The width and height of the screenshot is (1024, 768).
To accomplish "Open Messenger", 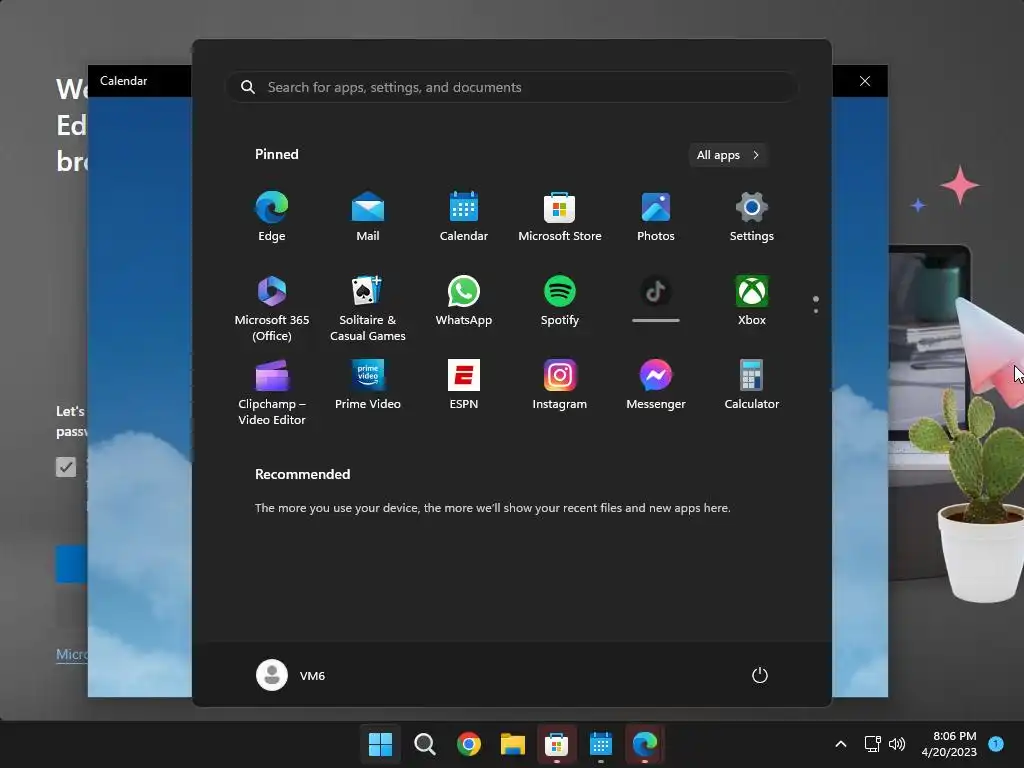I will coord(656,385).
